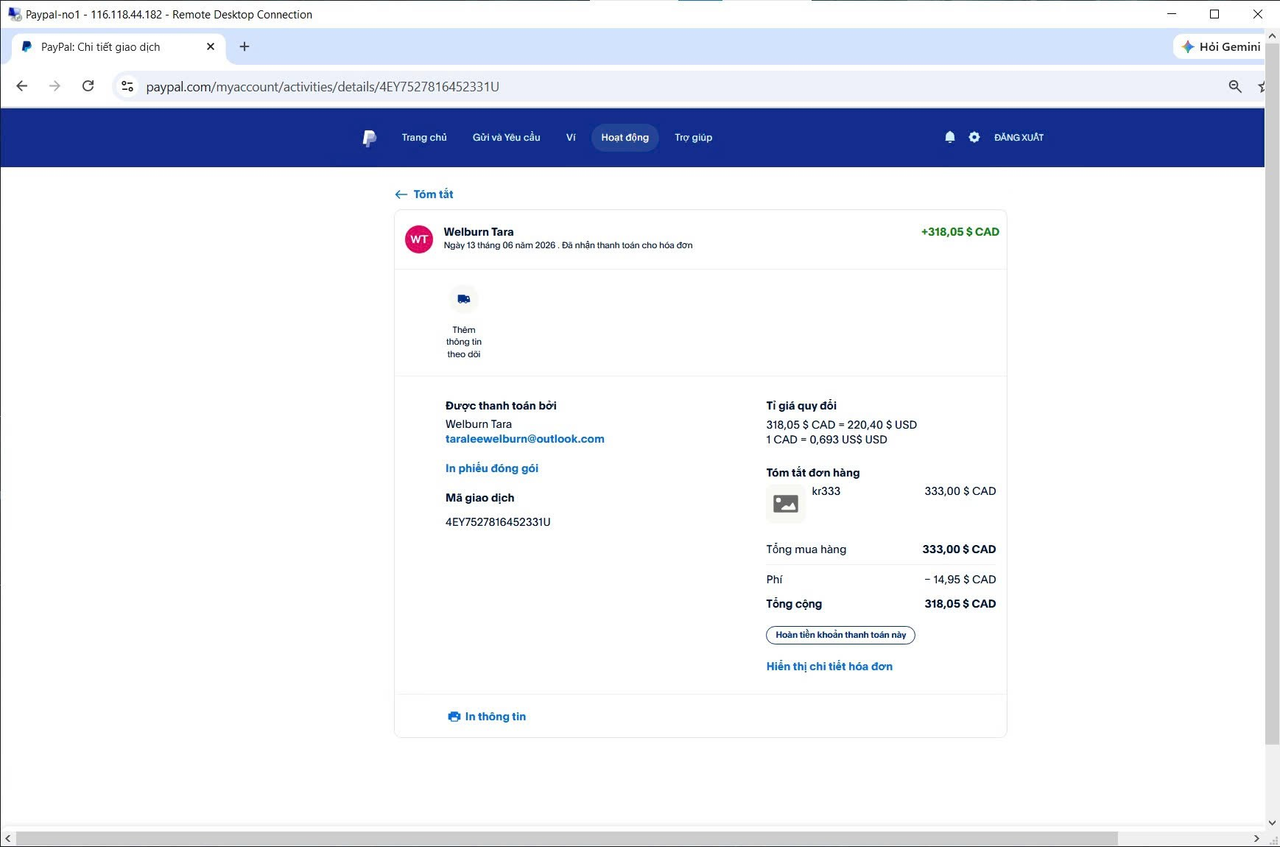Open the settings gear icon

pos(974,137)
